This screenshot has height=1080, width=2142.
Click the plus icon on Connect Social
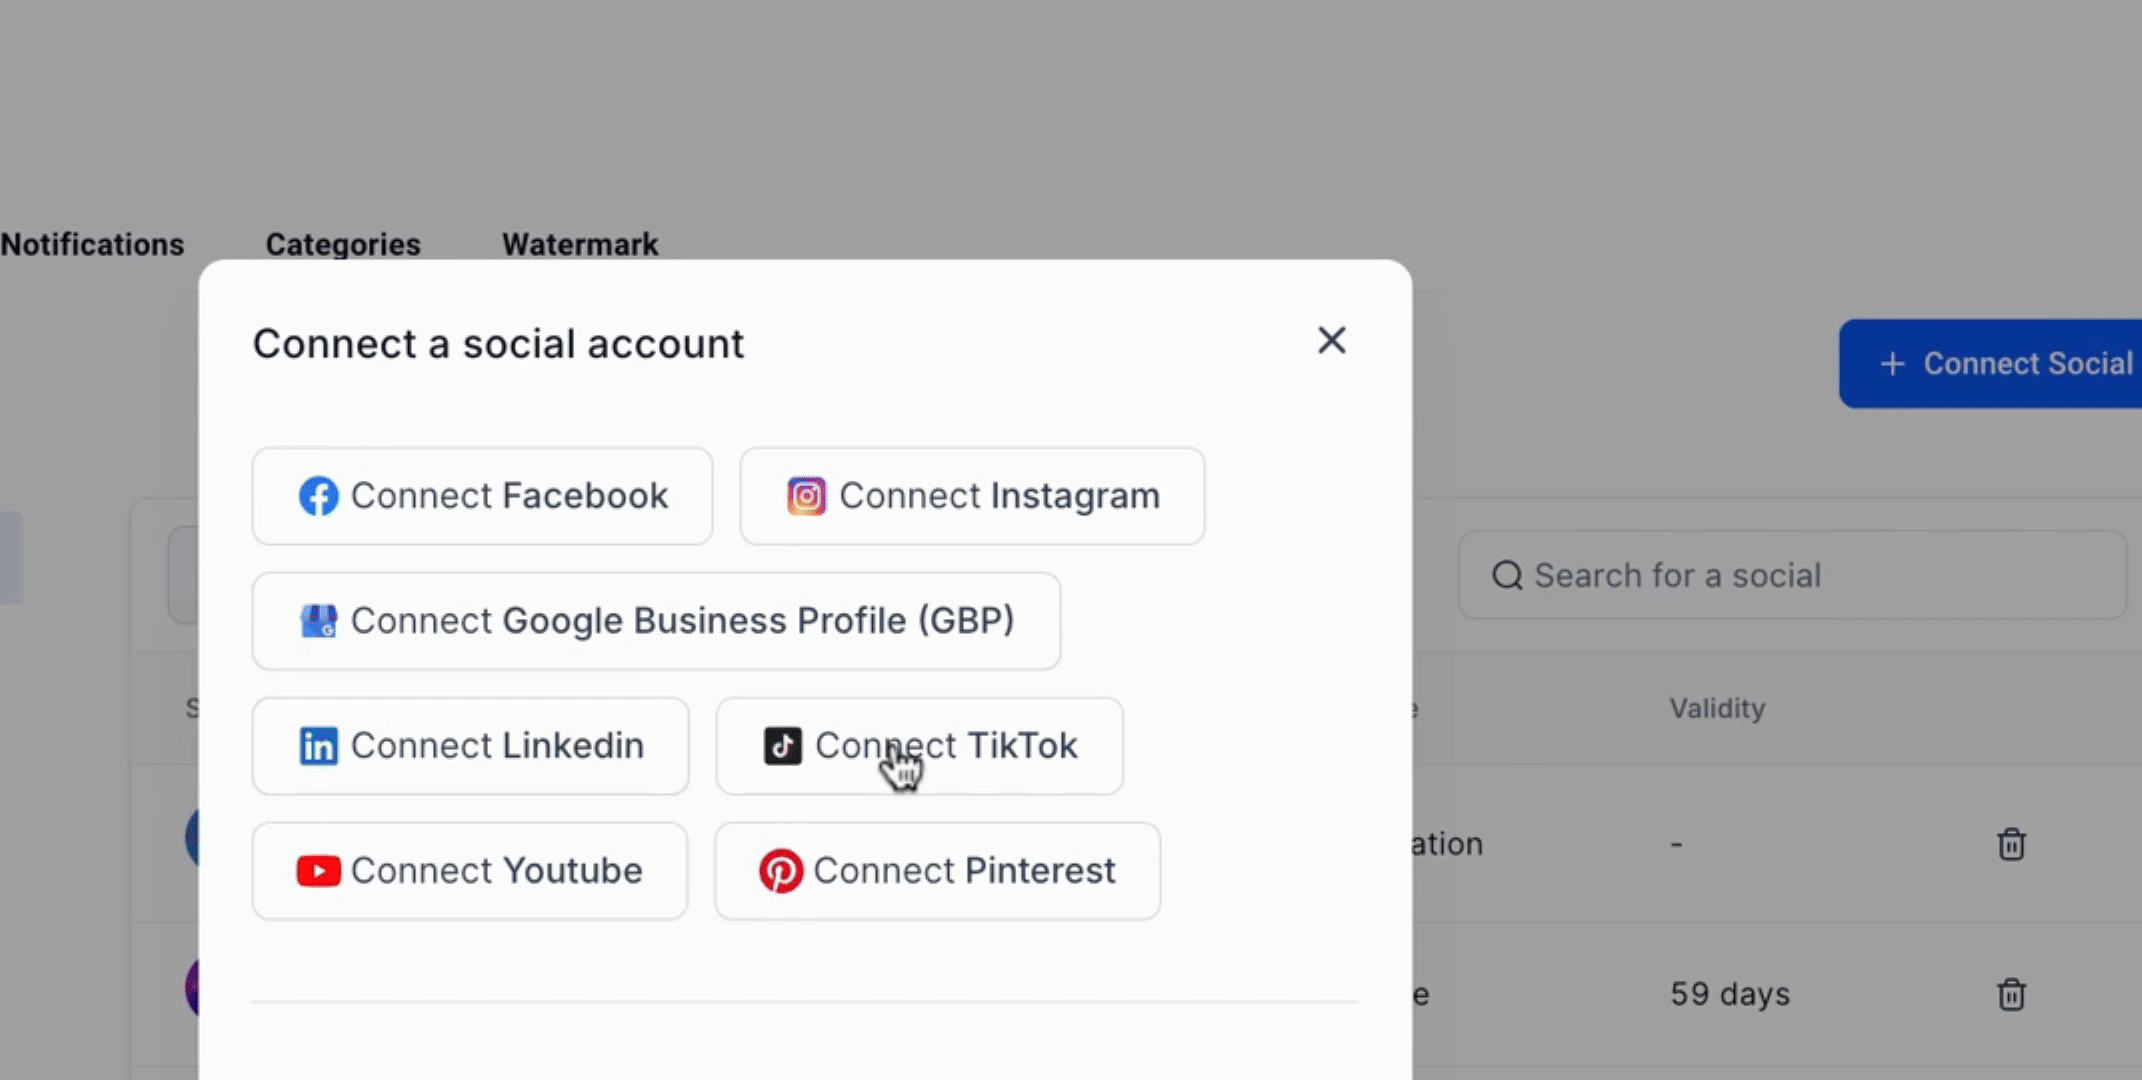1892,364
